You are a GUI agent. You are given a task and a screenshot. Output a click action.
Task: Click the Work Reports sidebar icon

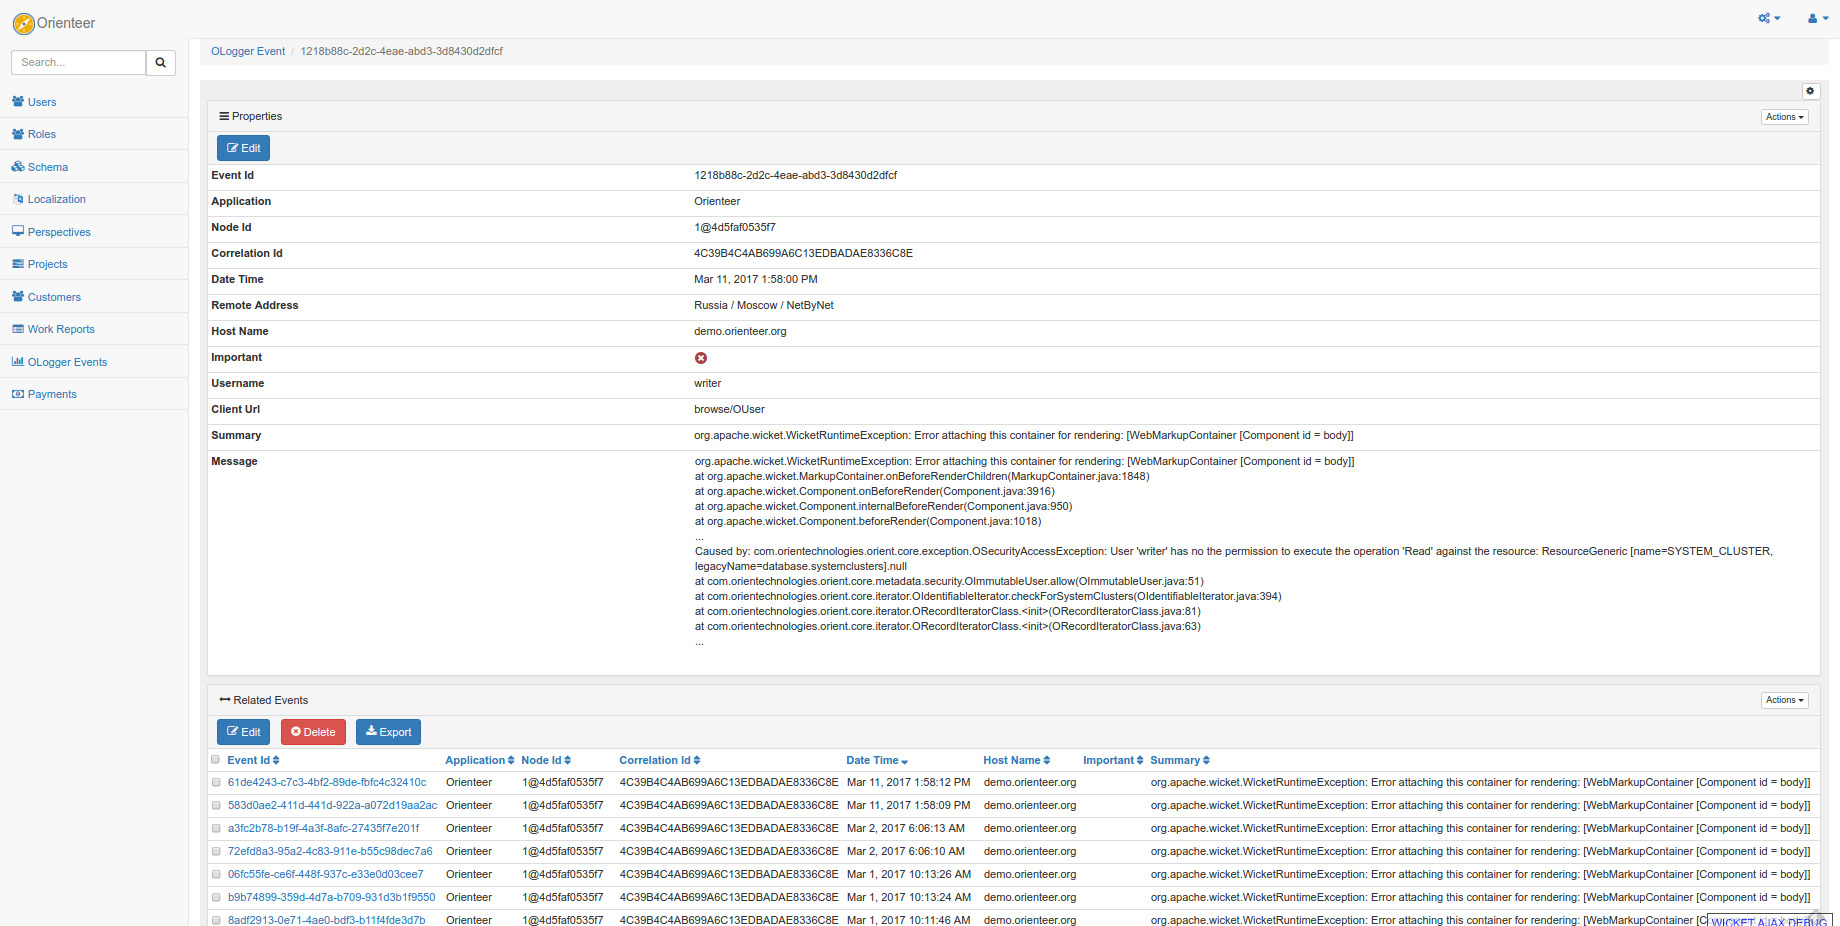(18, 329)
